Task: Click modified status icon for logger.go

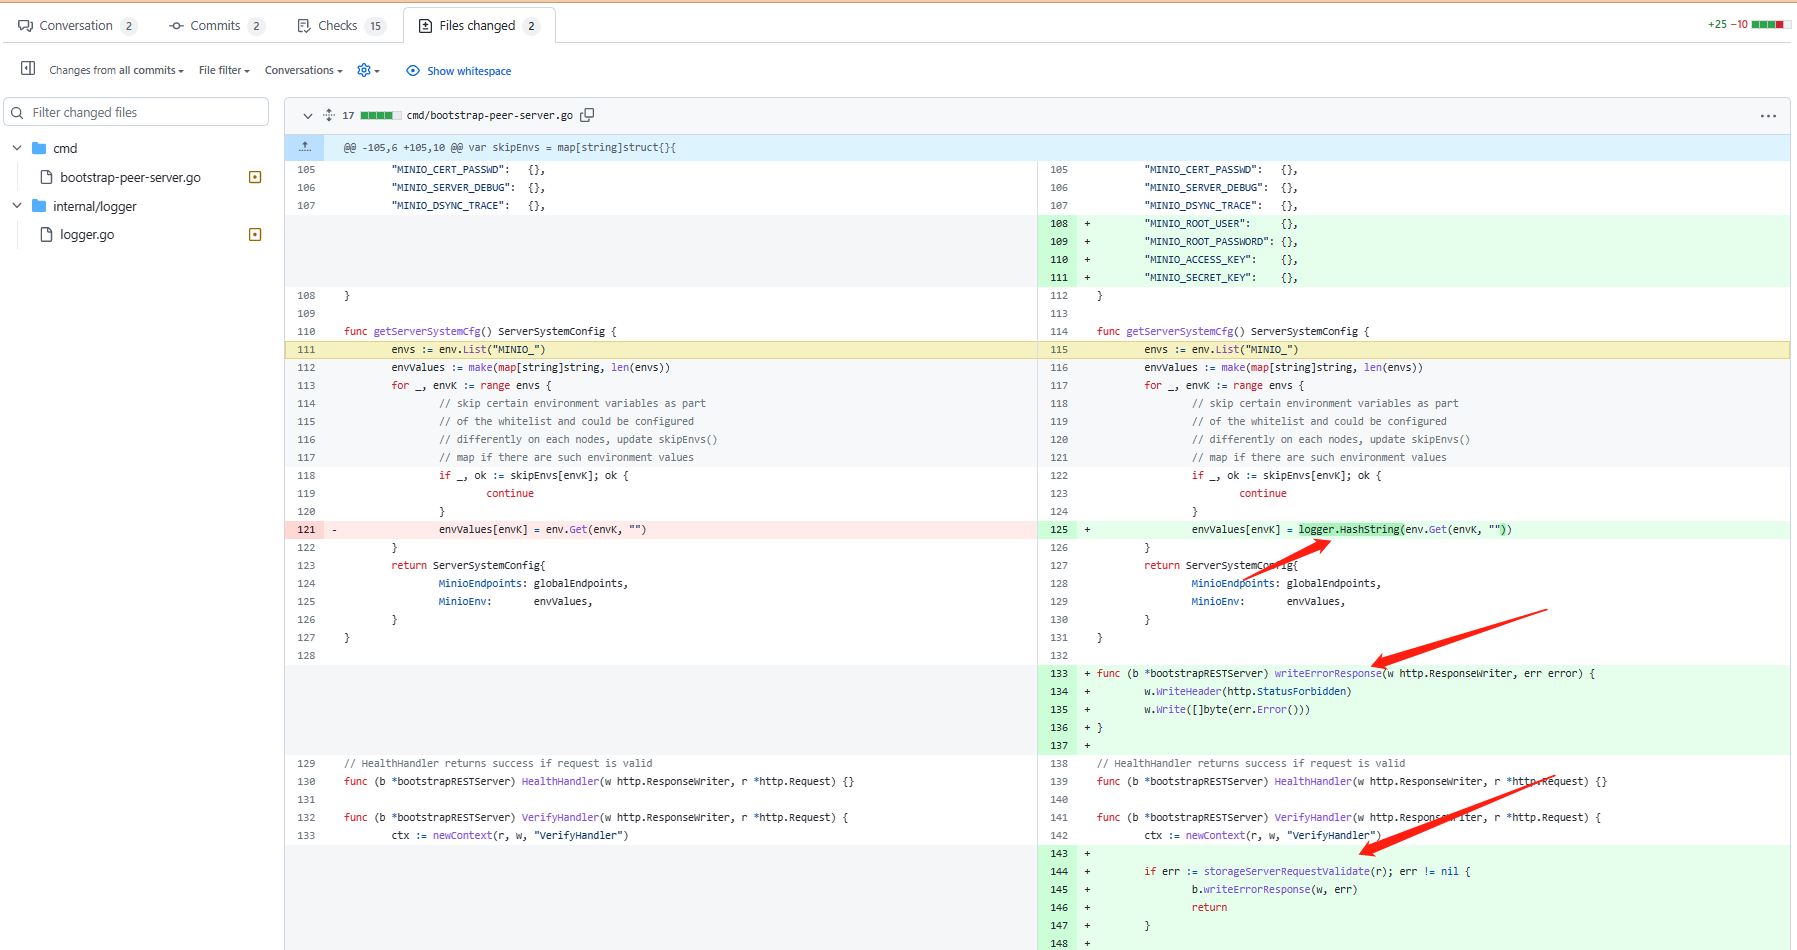Action: 255,234
